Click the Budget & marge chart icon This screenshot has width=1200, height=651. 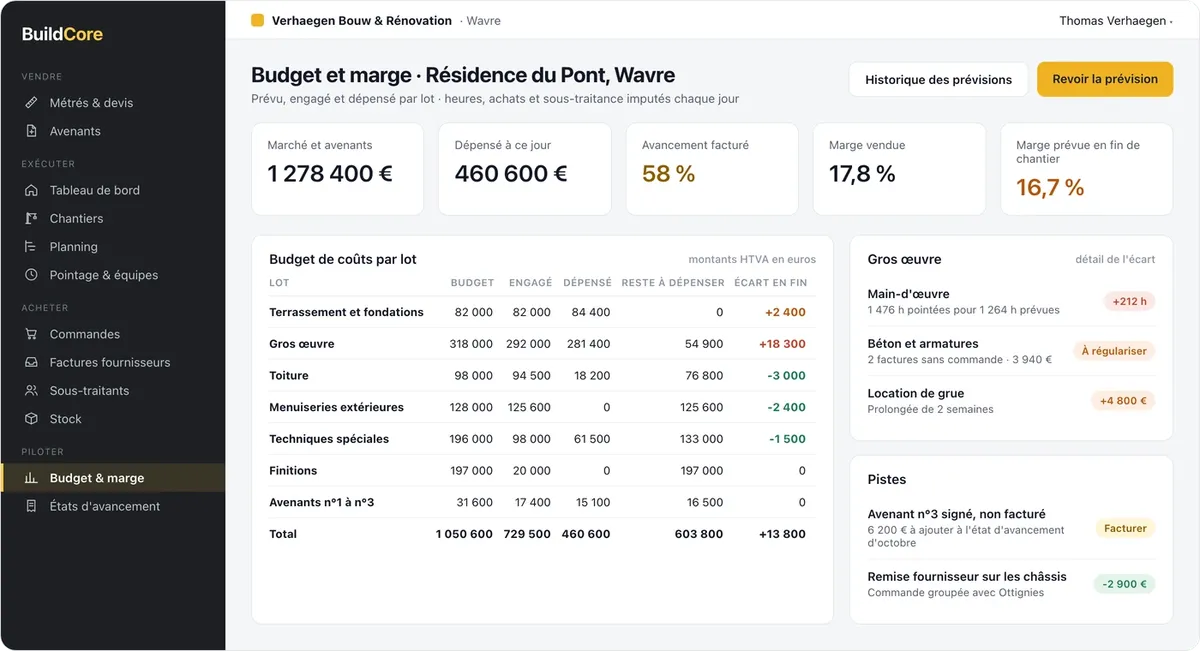tap(31, 478)
